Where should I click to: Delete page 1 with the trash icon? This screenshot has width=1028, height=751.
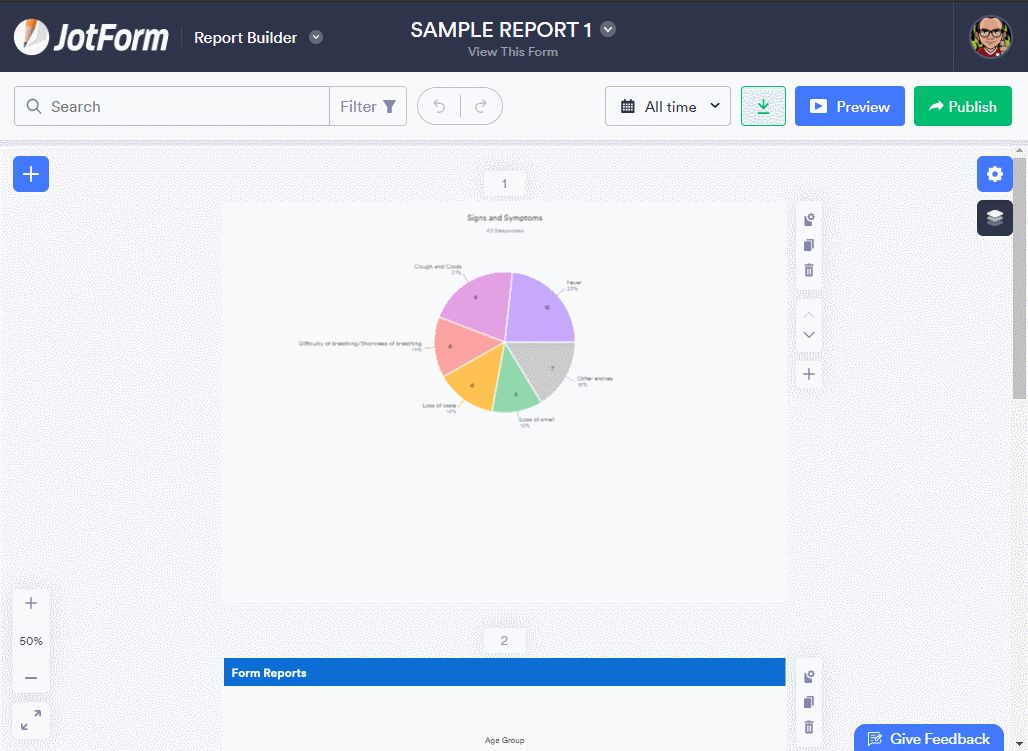pyautogui.click(x=808, y=269)
